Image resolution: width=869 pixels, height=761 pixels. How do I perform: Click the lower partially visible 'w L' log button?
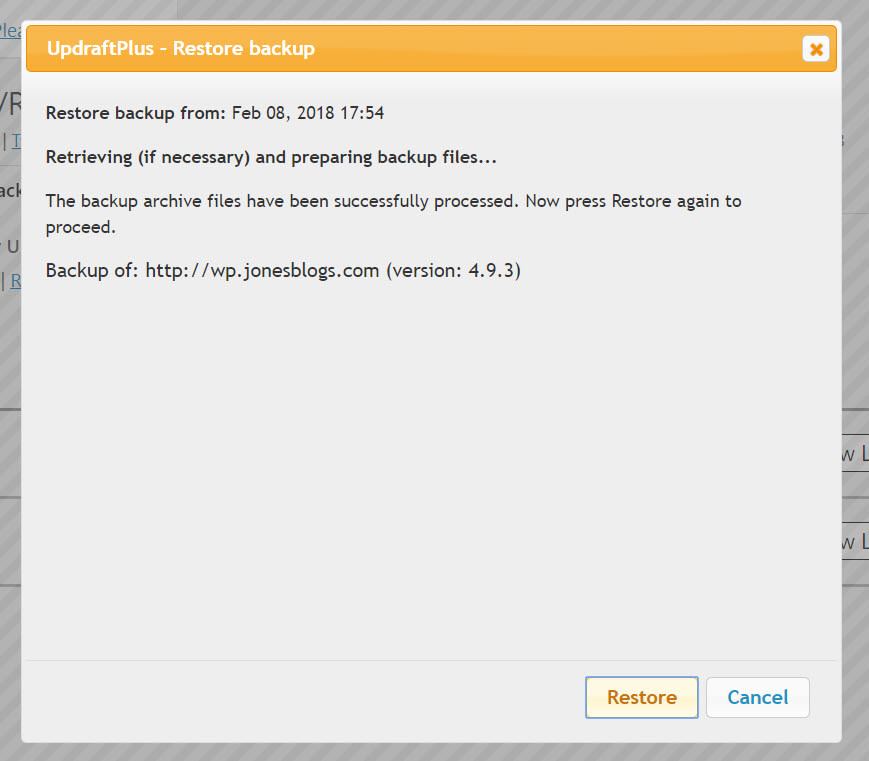(855, 541)
